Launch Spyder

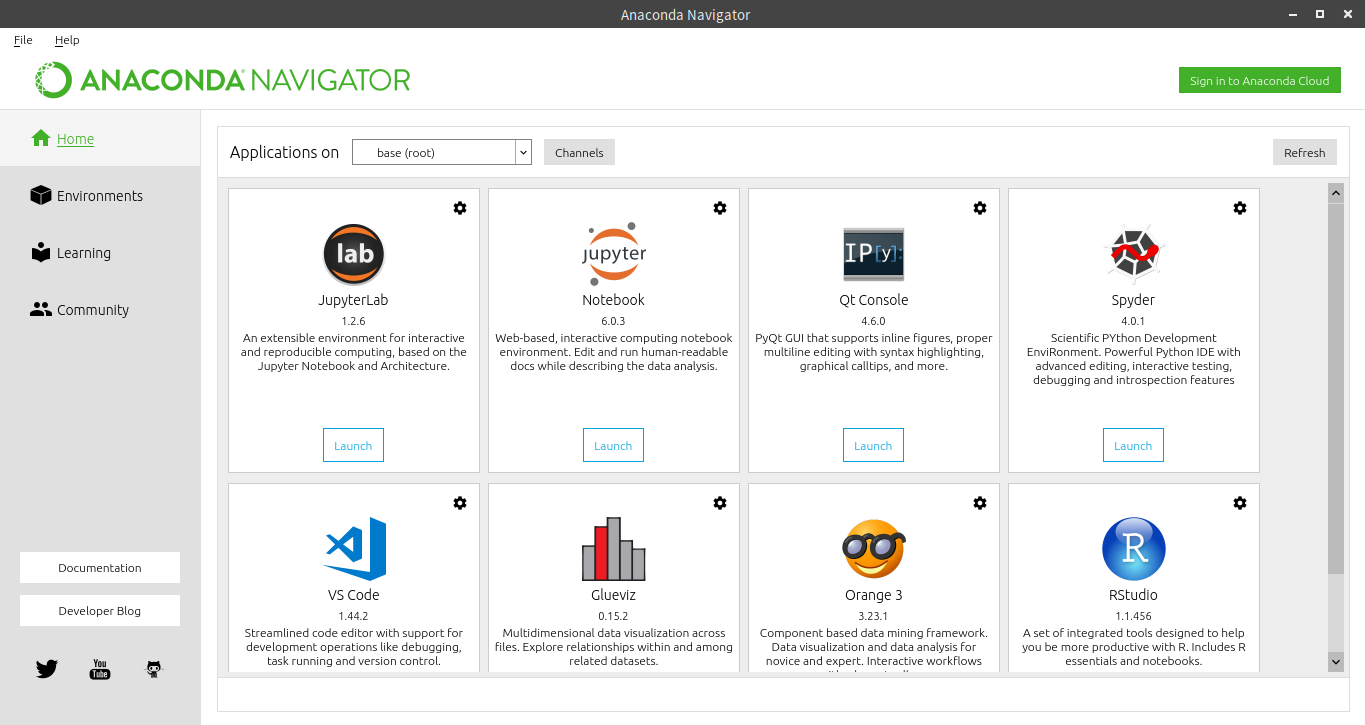click(x=1133, y=445)
